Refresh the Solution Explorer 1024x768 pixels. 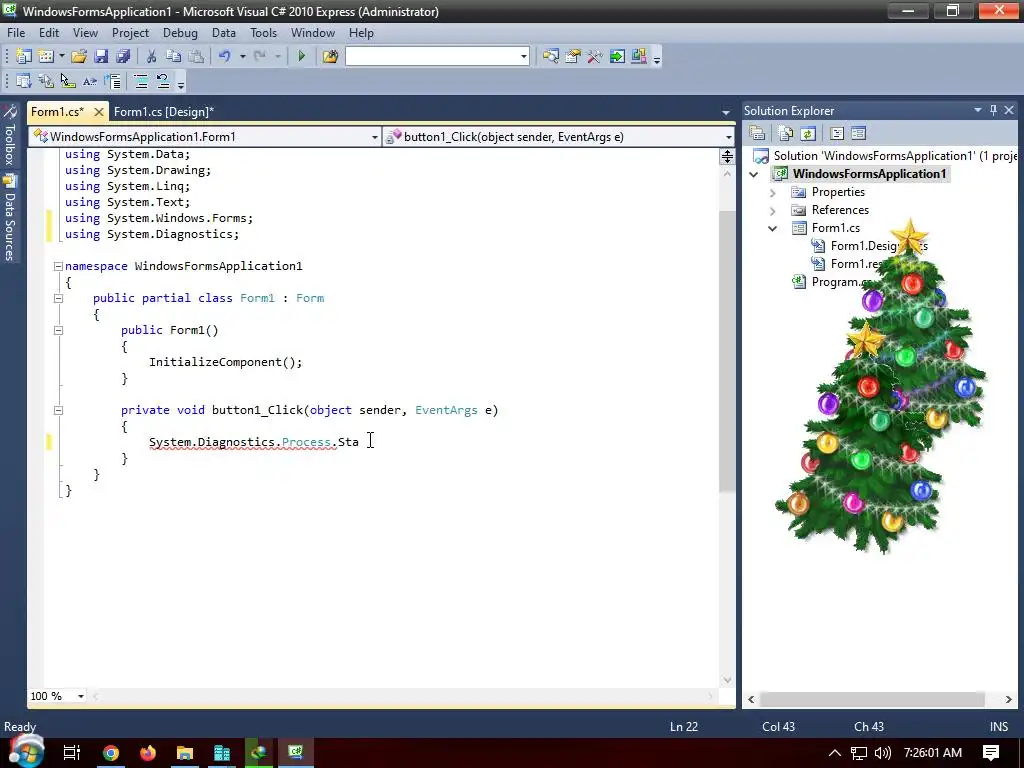808,133
